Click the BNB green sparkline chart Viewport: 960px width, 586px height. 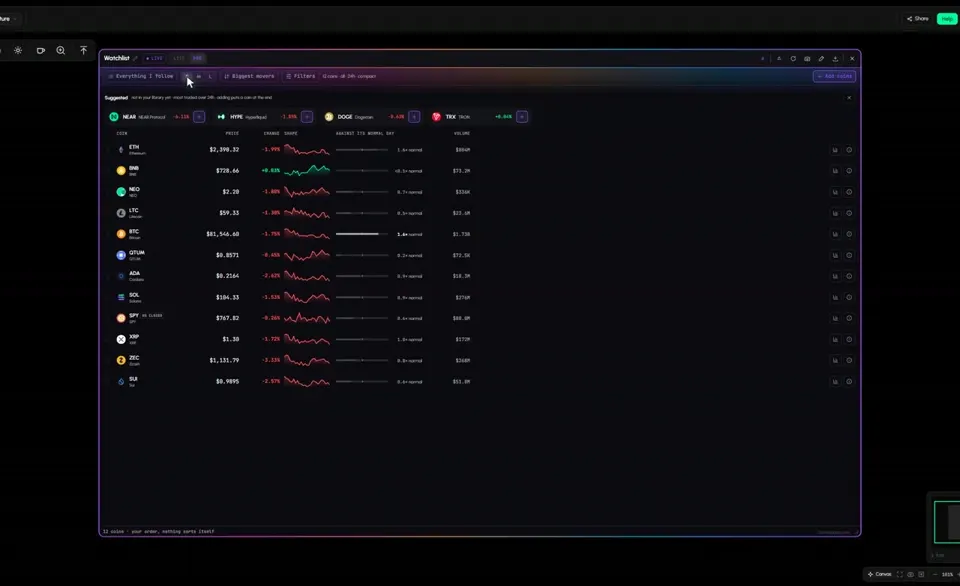[307, 170]
